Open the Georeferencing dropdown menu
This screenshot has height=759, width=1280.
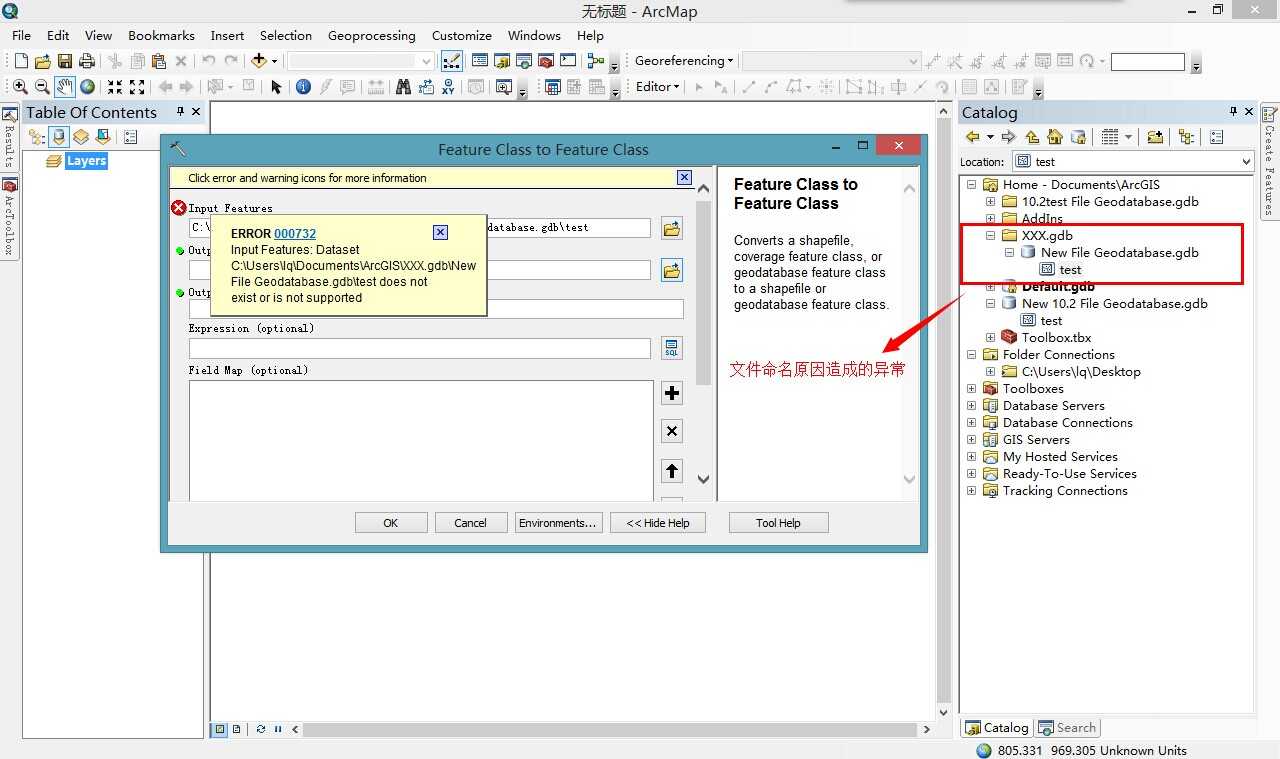(684, 61)
